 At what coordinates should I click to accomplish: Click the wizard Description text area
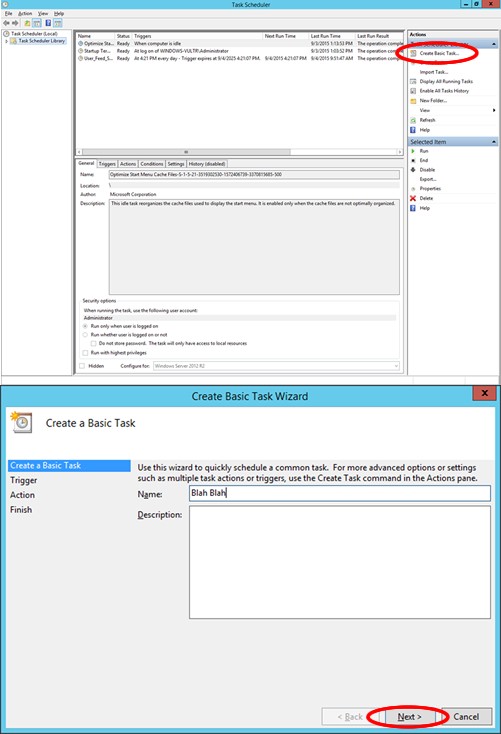340,562
